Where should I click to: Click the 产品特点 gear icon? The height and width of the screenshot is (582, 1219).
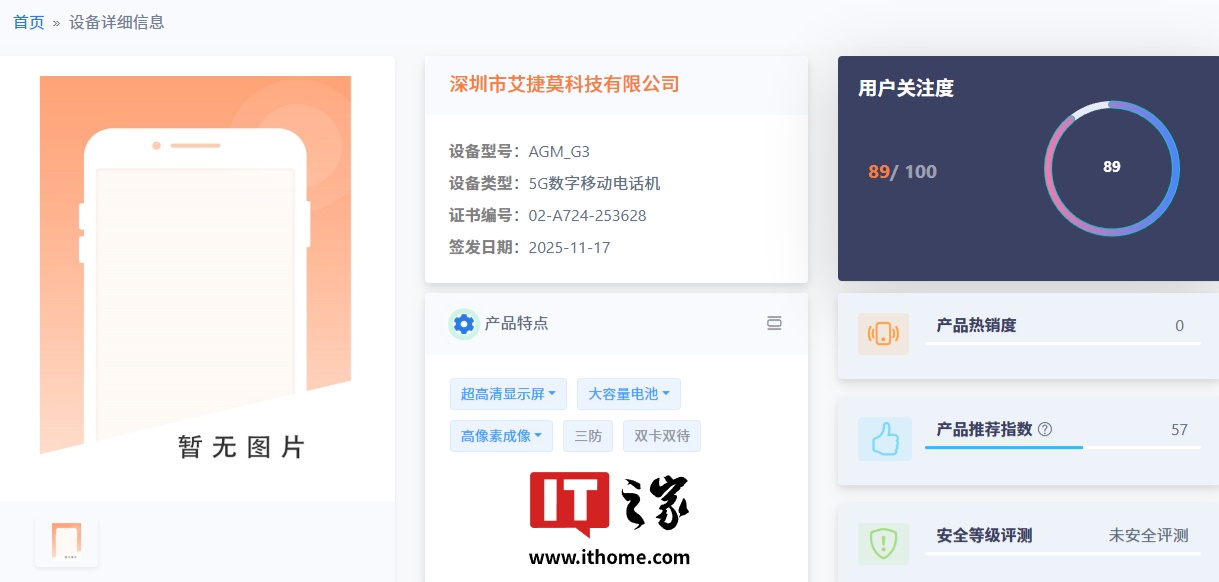[x=463, y=324]
